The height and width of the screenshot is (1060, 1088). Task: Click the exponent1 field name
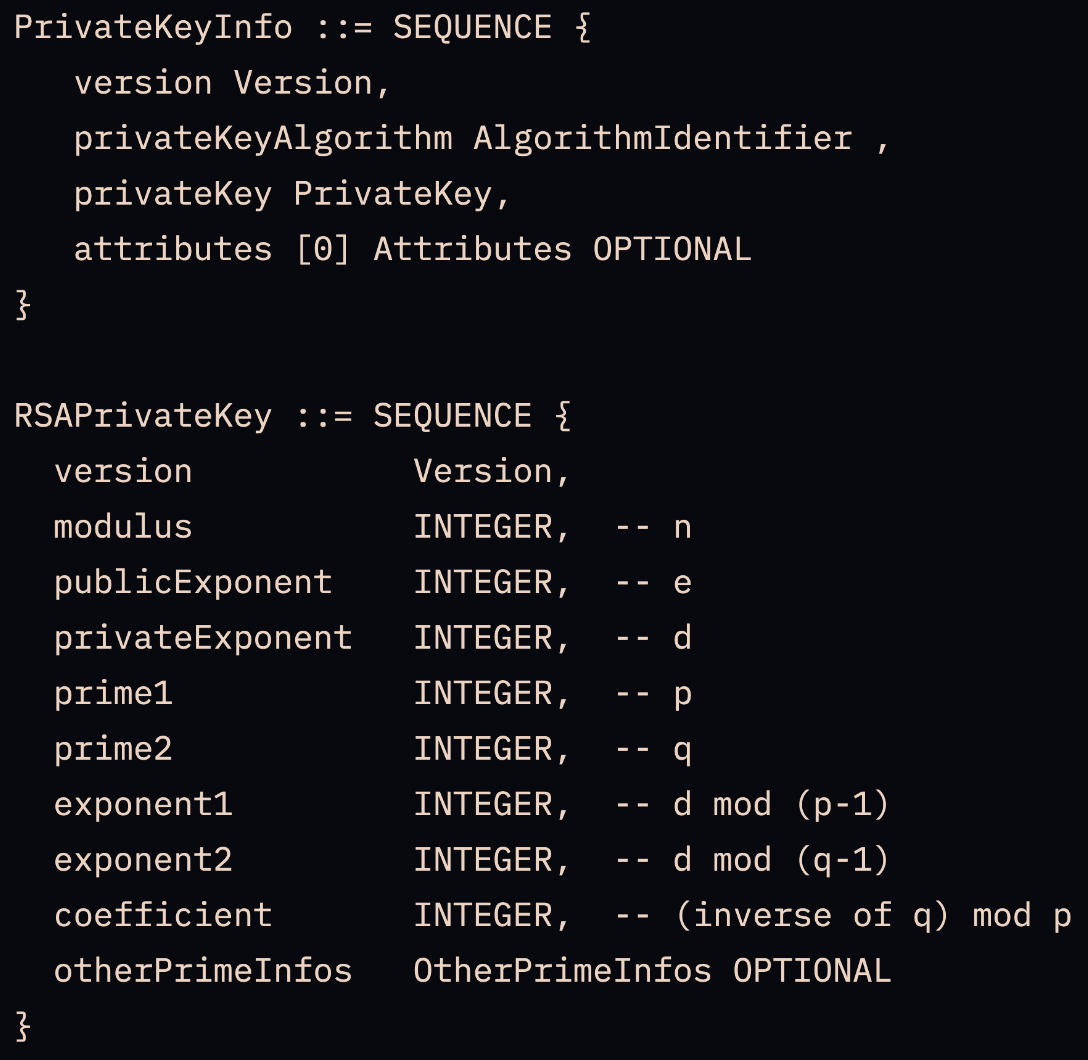(143, 805)
